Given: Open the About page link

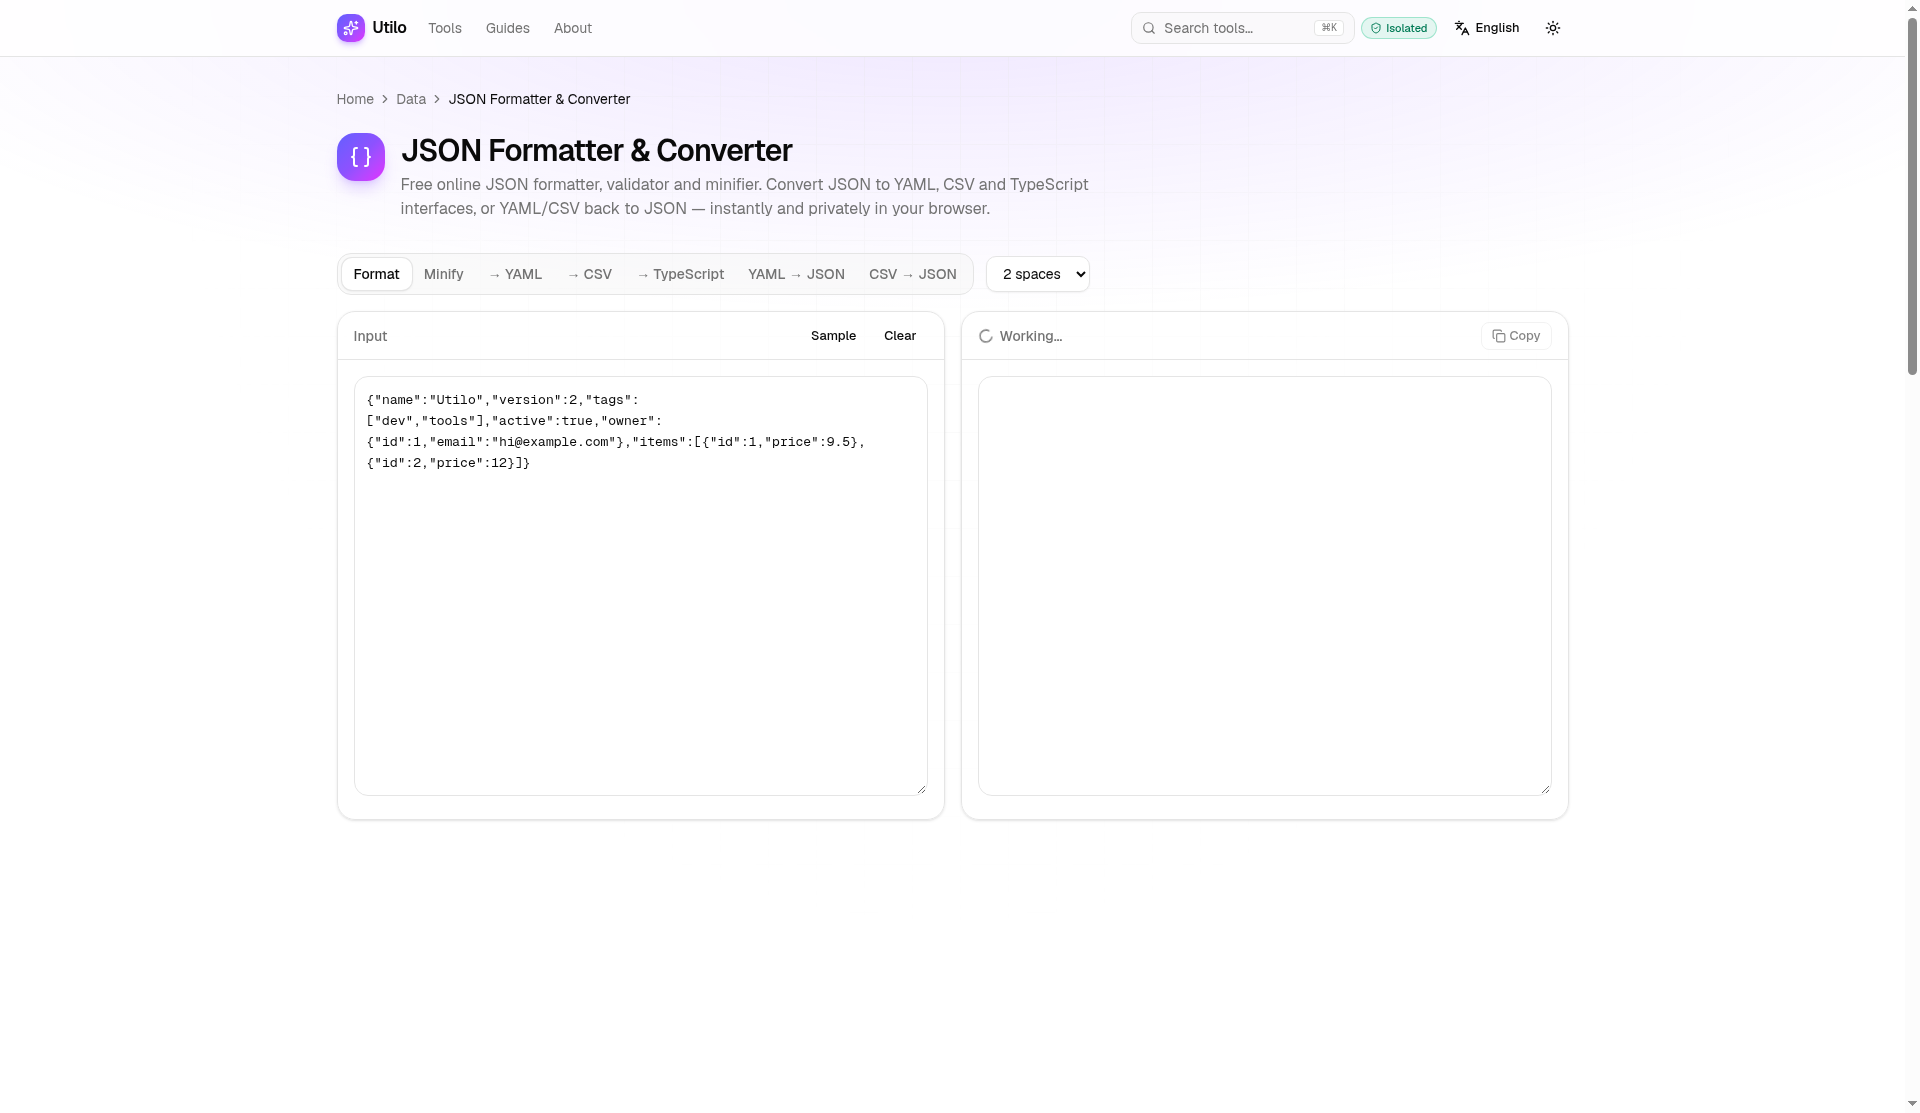Looking at the screenshot, I should [573, 28].
